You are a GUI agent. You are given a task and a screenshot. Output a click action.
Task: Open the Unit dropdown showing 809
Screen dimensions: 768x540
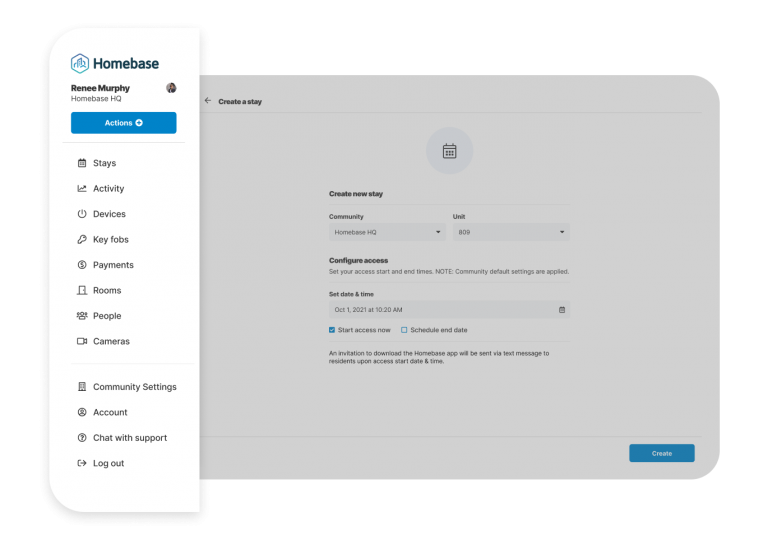[511, 232]
